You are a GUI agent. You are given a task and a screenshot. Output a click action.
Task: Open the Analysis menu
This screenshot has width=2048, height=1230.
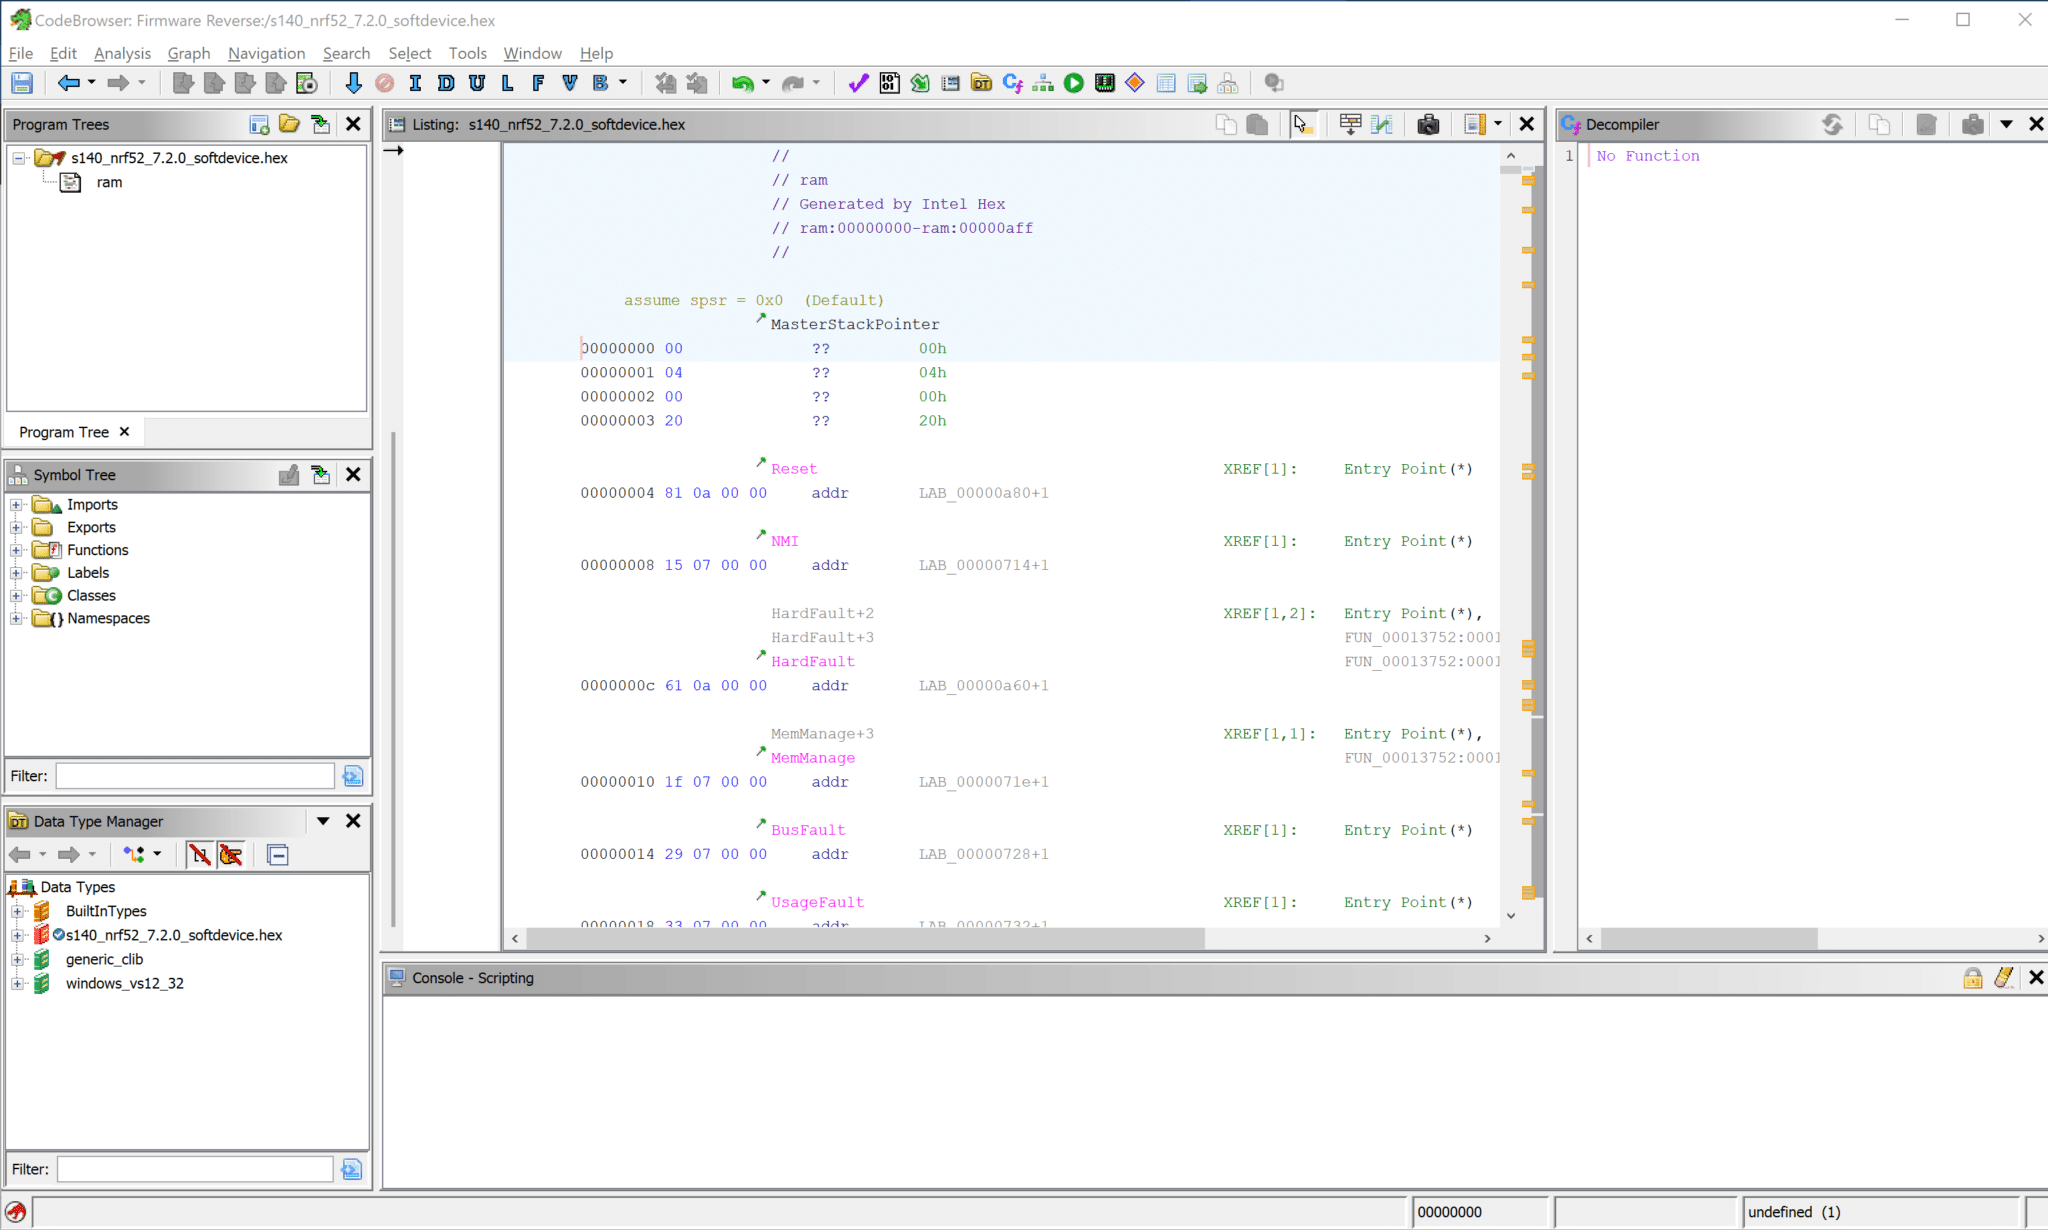pos(122,53)
